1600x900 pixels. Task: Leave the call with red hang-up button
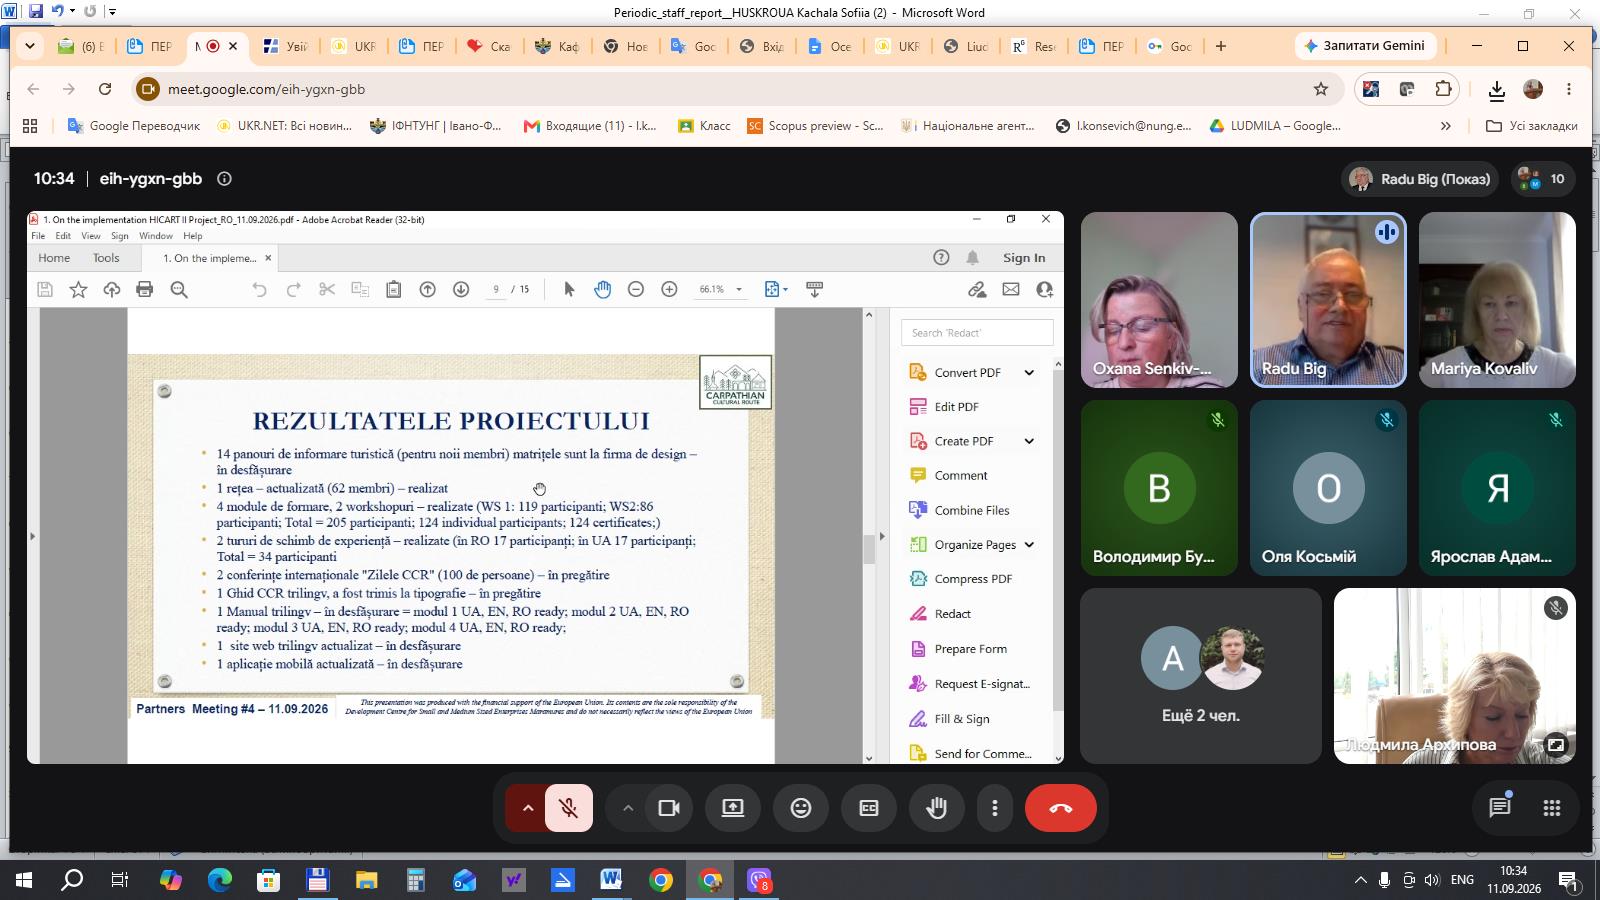tap(1061, 808)
